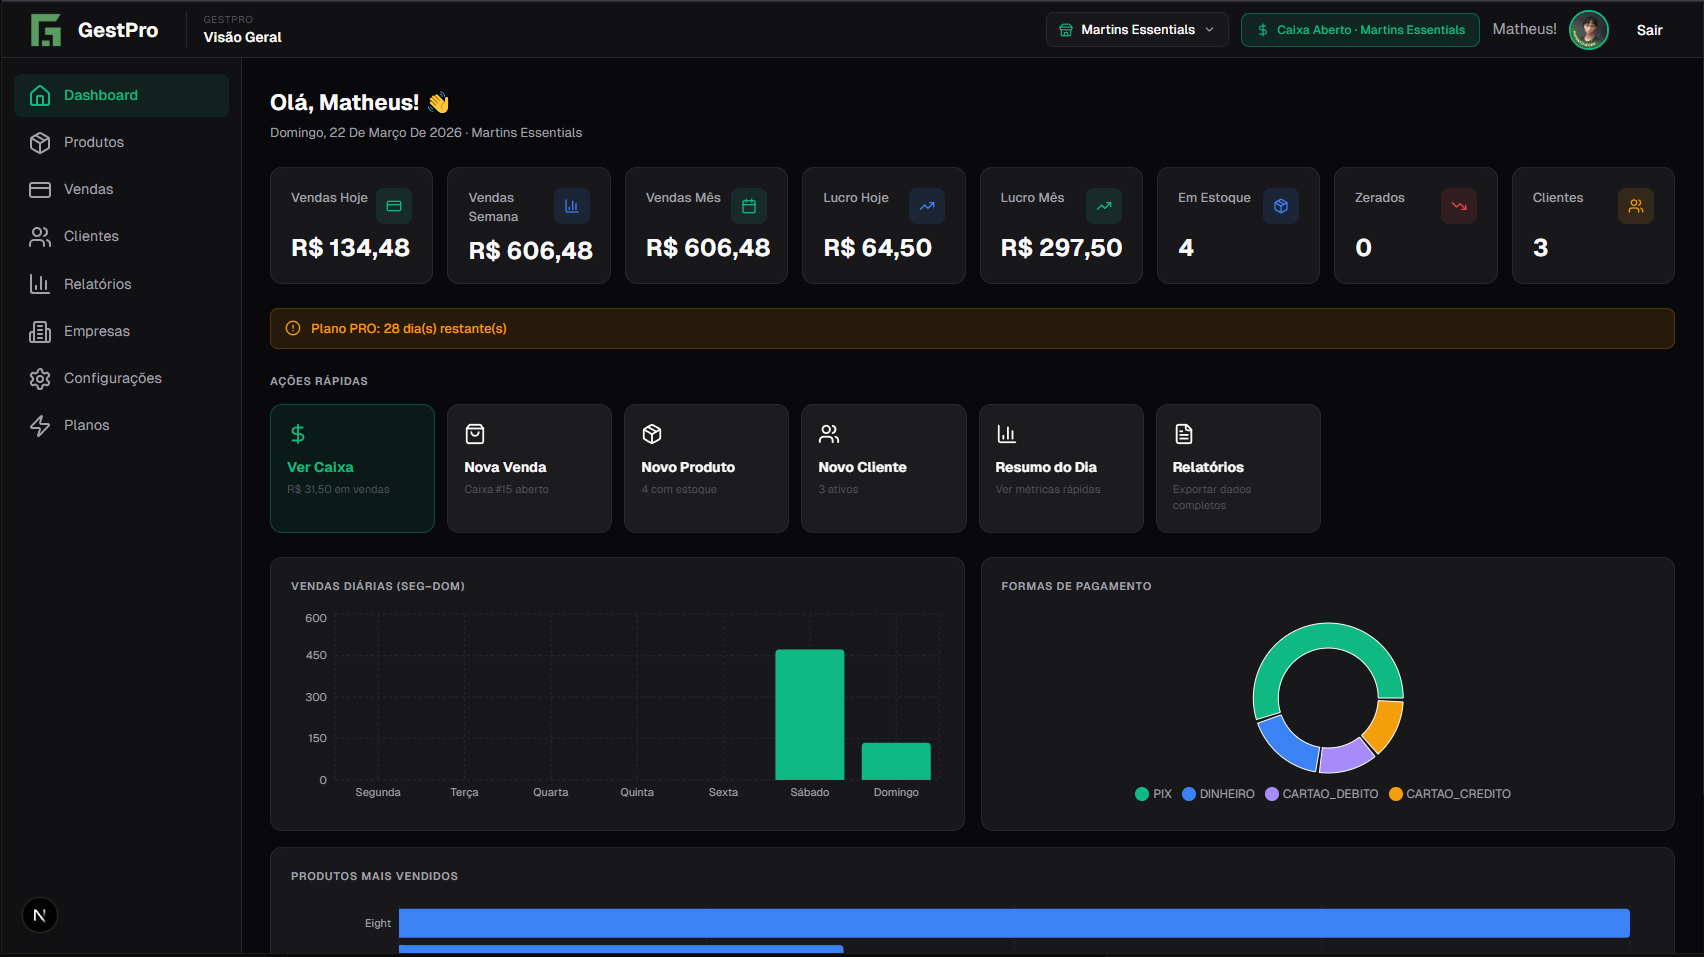This screenshot has width=1704, height=957.
Task: Click the Sair logout button
Action: (x=1649, y=30)
